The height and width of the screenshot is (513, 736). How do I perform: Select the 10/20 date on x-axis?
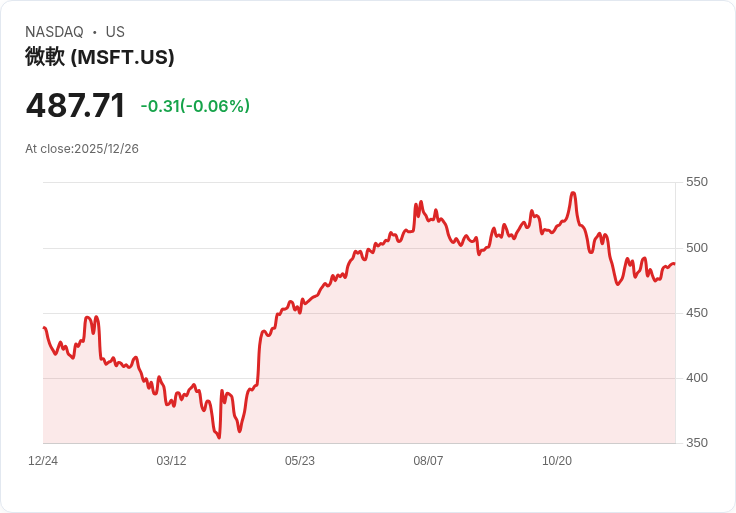tap(556, 461)
